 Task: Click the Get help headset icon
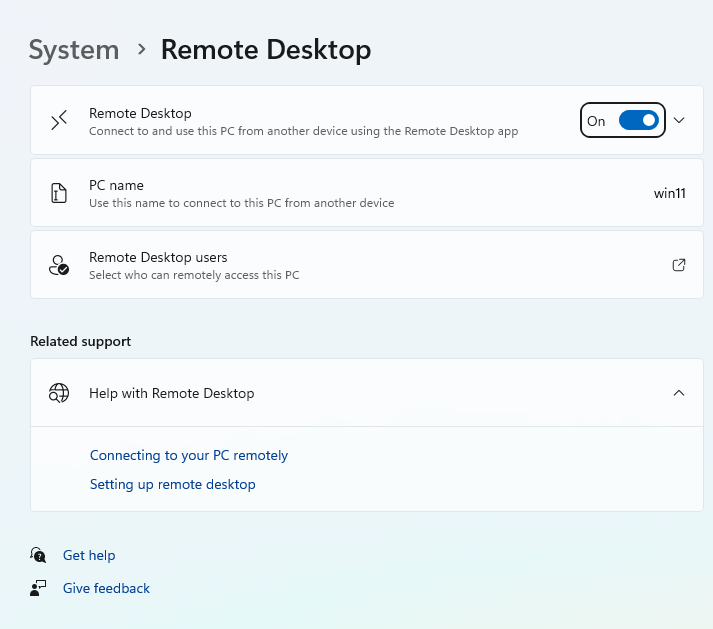click(38, 555)
